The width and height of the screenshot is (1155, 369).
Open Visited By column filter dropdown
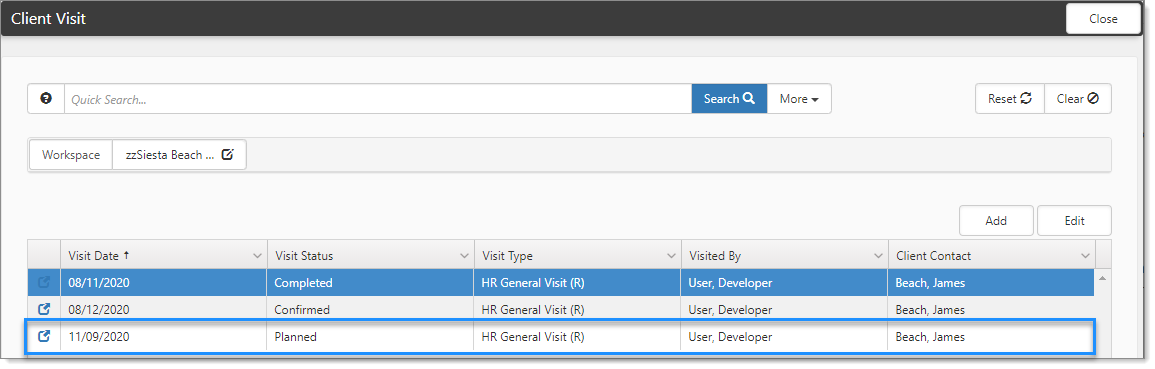(878, 256)
